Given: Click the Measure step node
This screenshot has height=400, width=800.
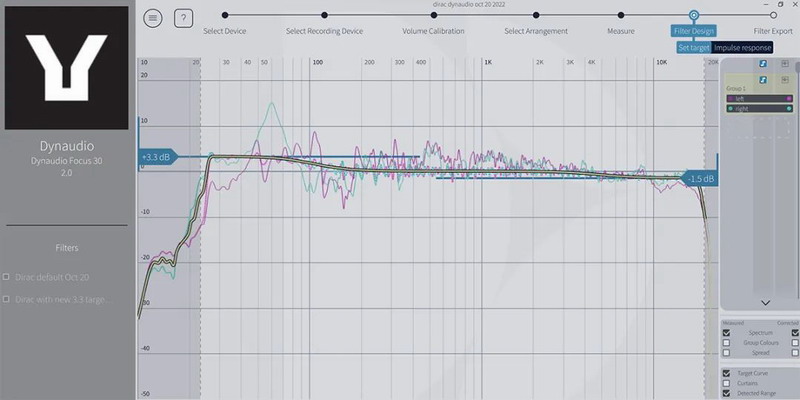Looking at the screenshot, I should (621, 15).
